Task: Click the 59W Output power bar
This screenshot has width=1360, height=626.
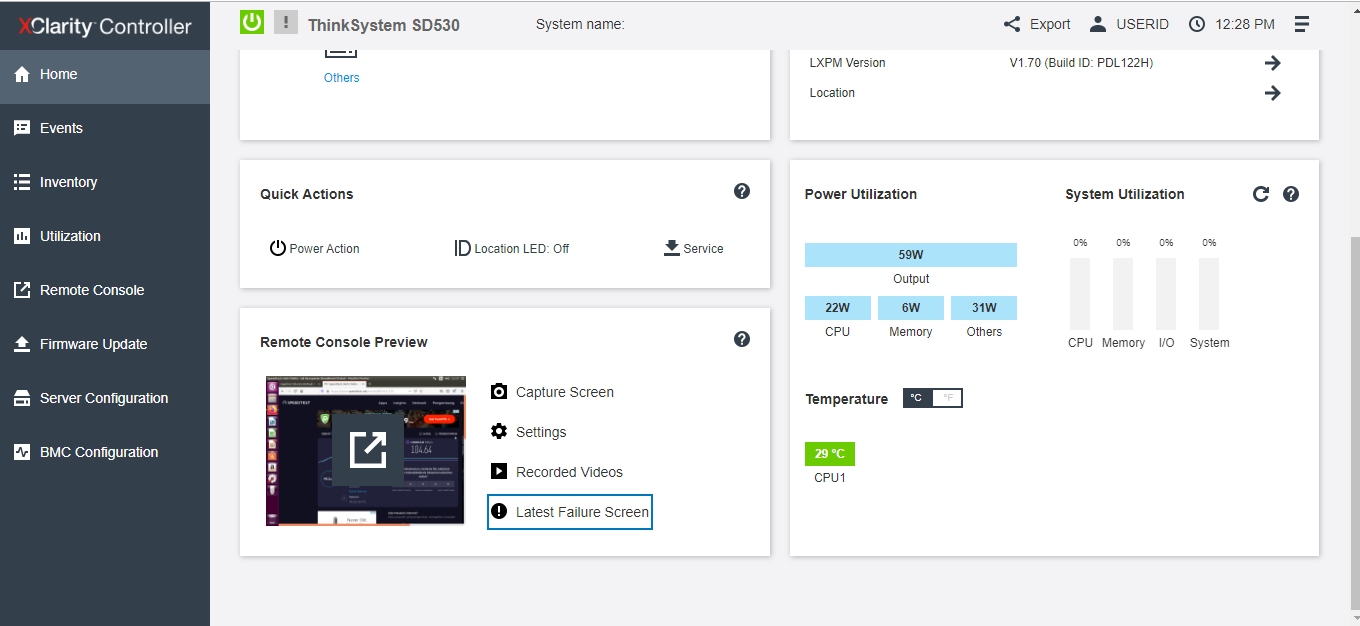Action: coord(910,254)
